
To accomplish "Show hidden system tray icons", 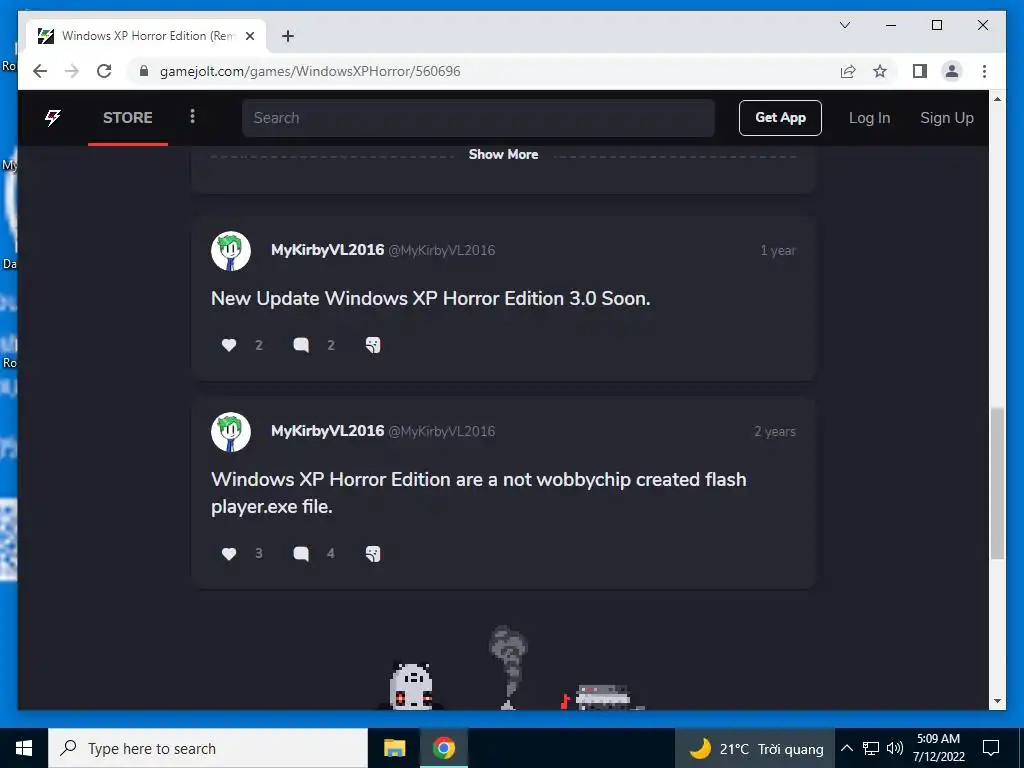I will 846,748.
